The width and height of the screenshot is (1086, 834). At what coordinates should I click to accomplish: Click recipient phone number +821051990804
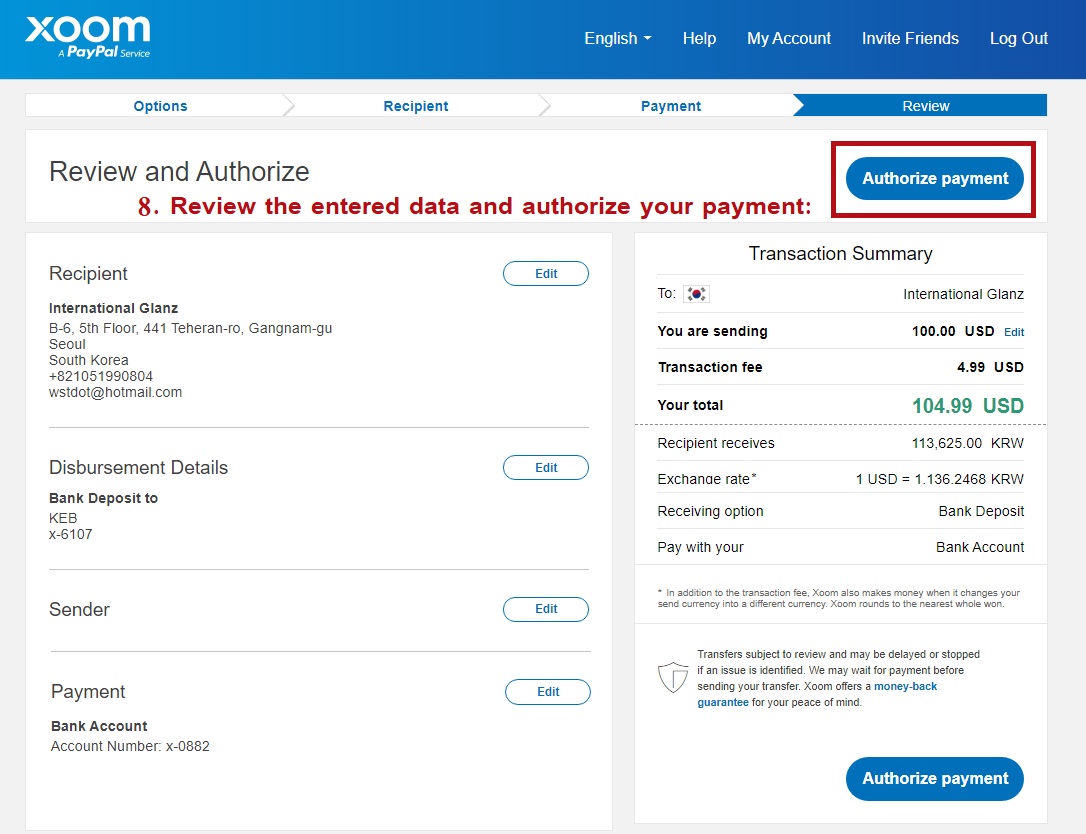[101, 376]
